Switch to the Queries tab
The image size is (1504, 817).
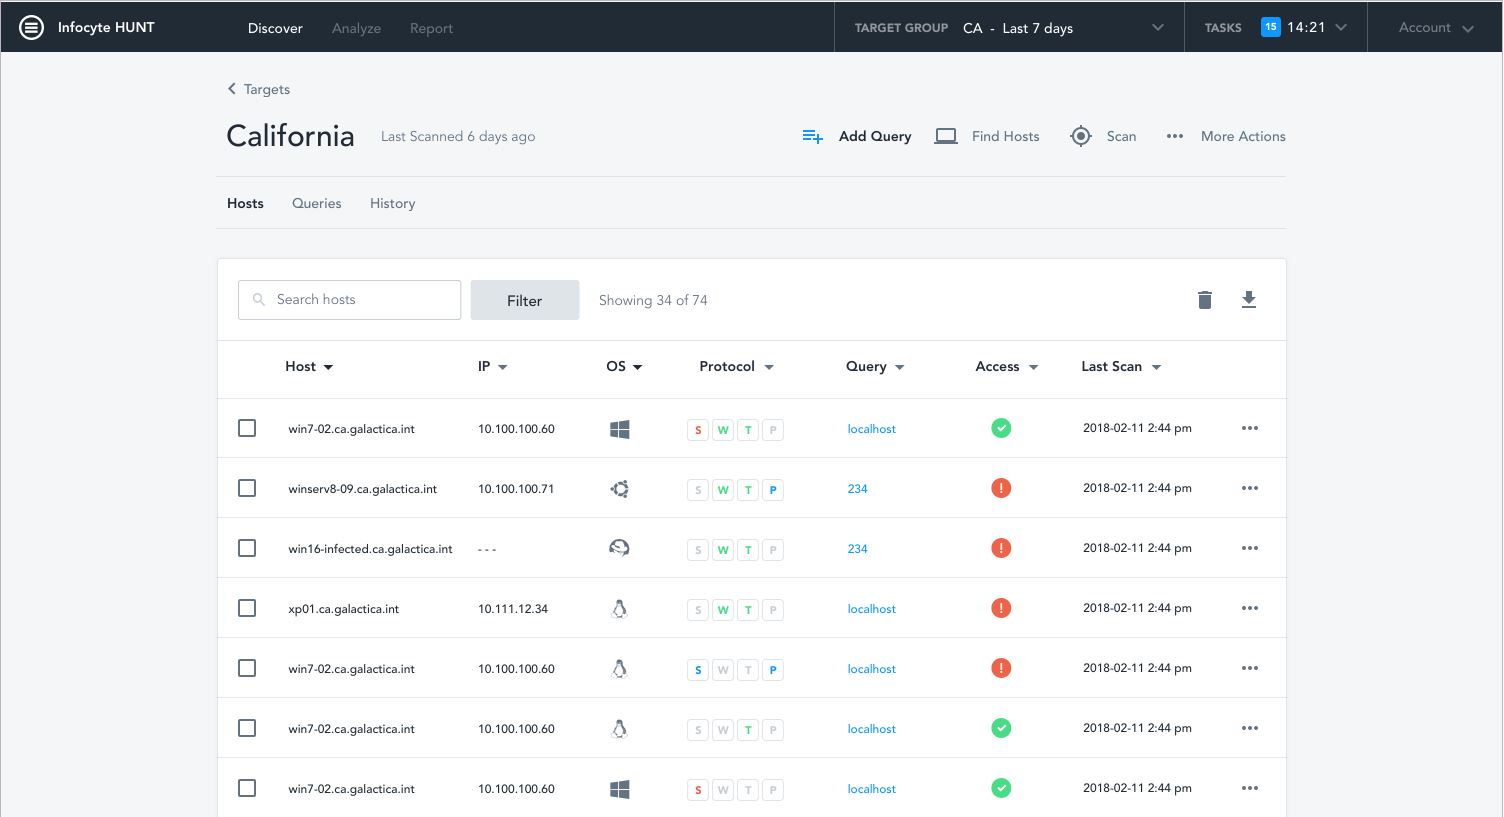(316, 203)
